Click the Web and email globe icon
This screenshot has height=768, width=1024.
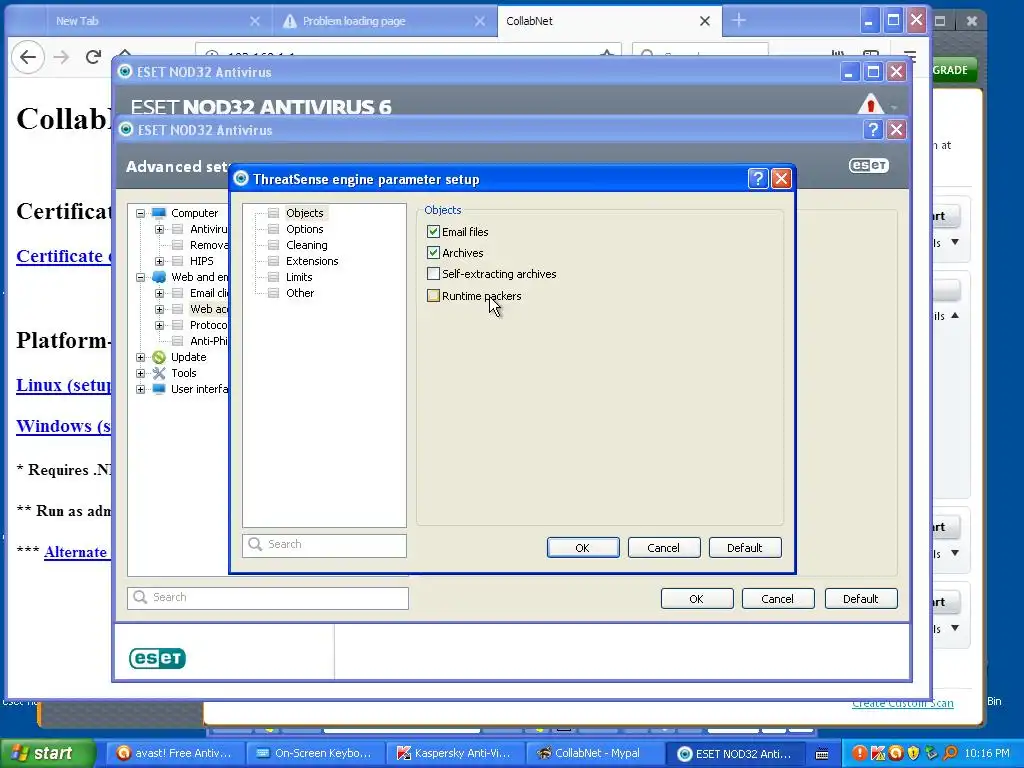point(159,277)
